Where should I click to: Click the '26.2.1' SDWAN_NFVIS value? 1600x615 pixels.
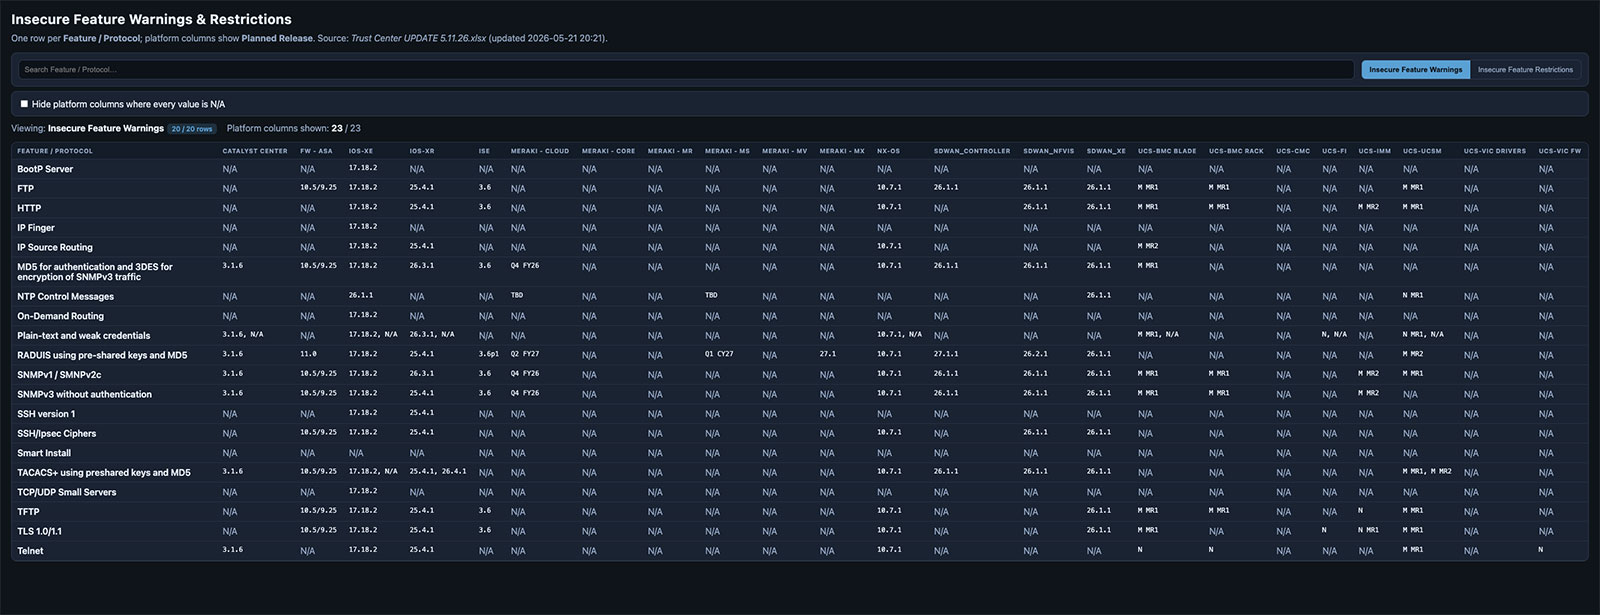[1035, 354]
